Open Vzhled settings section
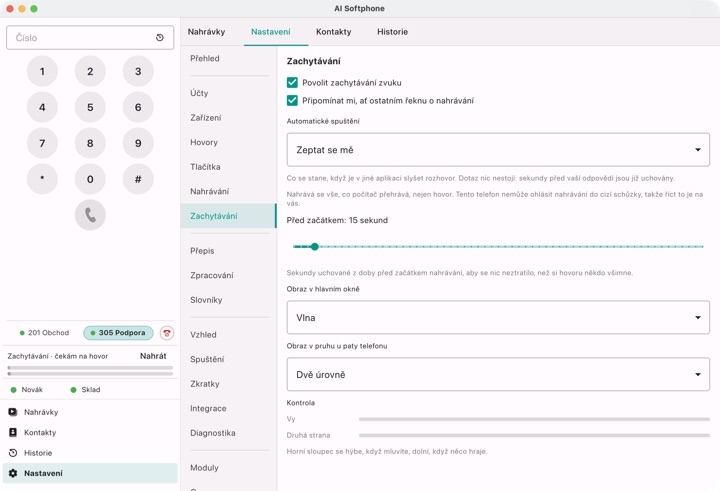This screenshot has width=720, height=491. 228,334
